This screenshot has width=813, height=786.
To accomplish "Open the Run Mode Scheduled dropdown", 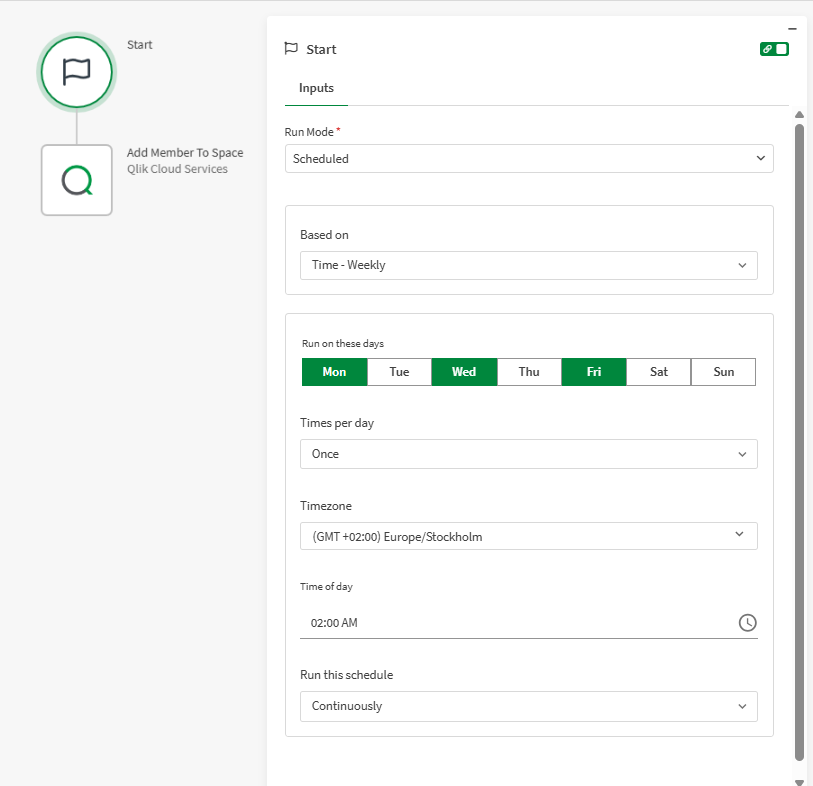I will pos(529,159).
